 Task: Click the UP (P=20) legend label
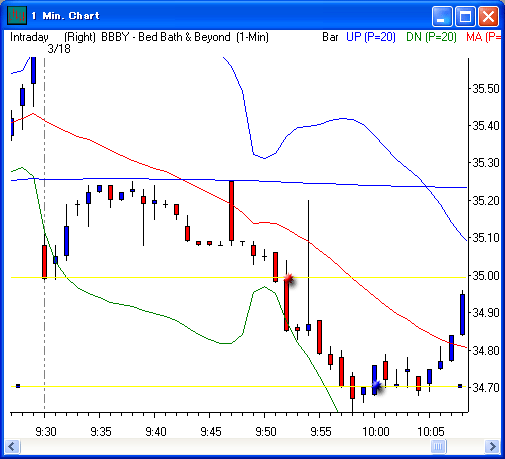(x=371, y=37)
